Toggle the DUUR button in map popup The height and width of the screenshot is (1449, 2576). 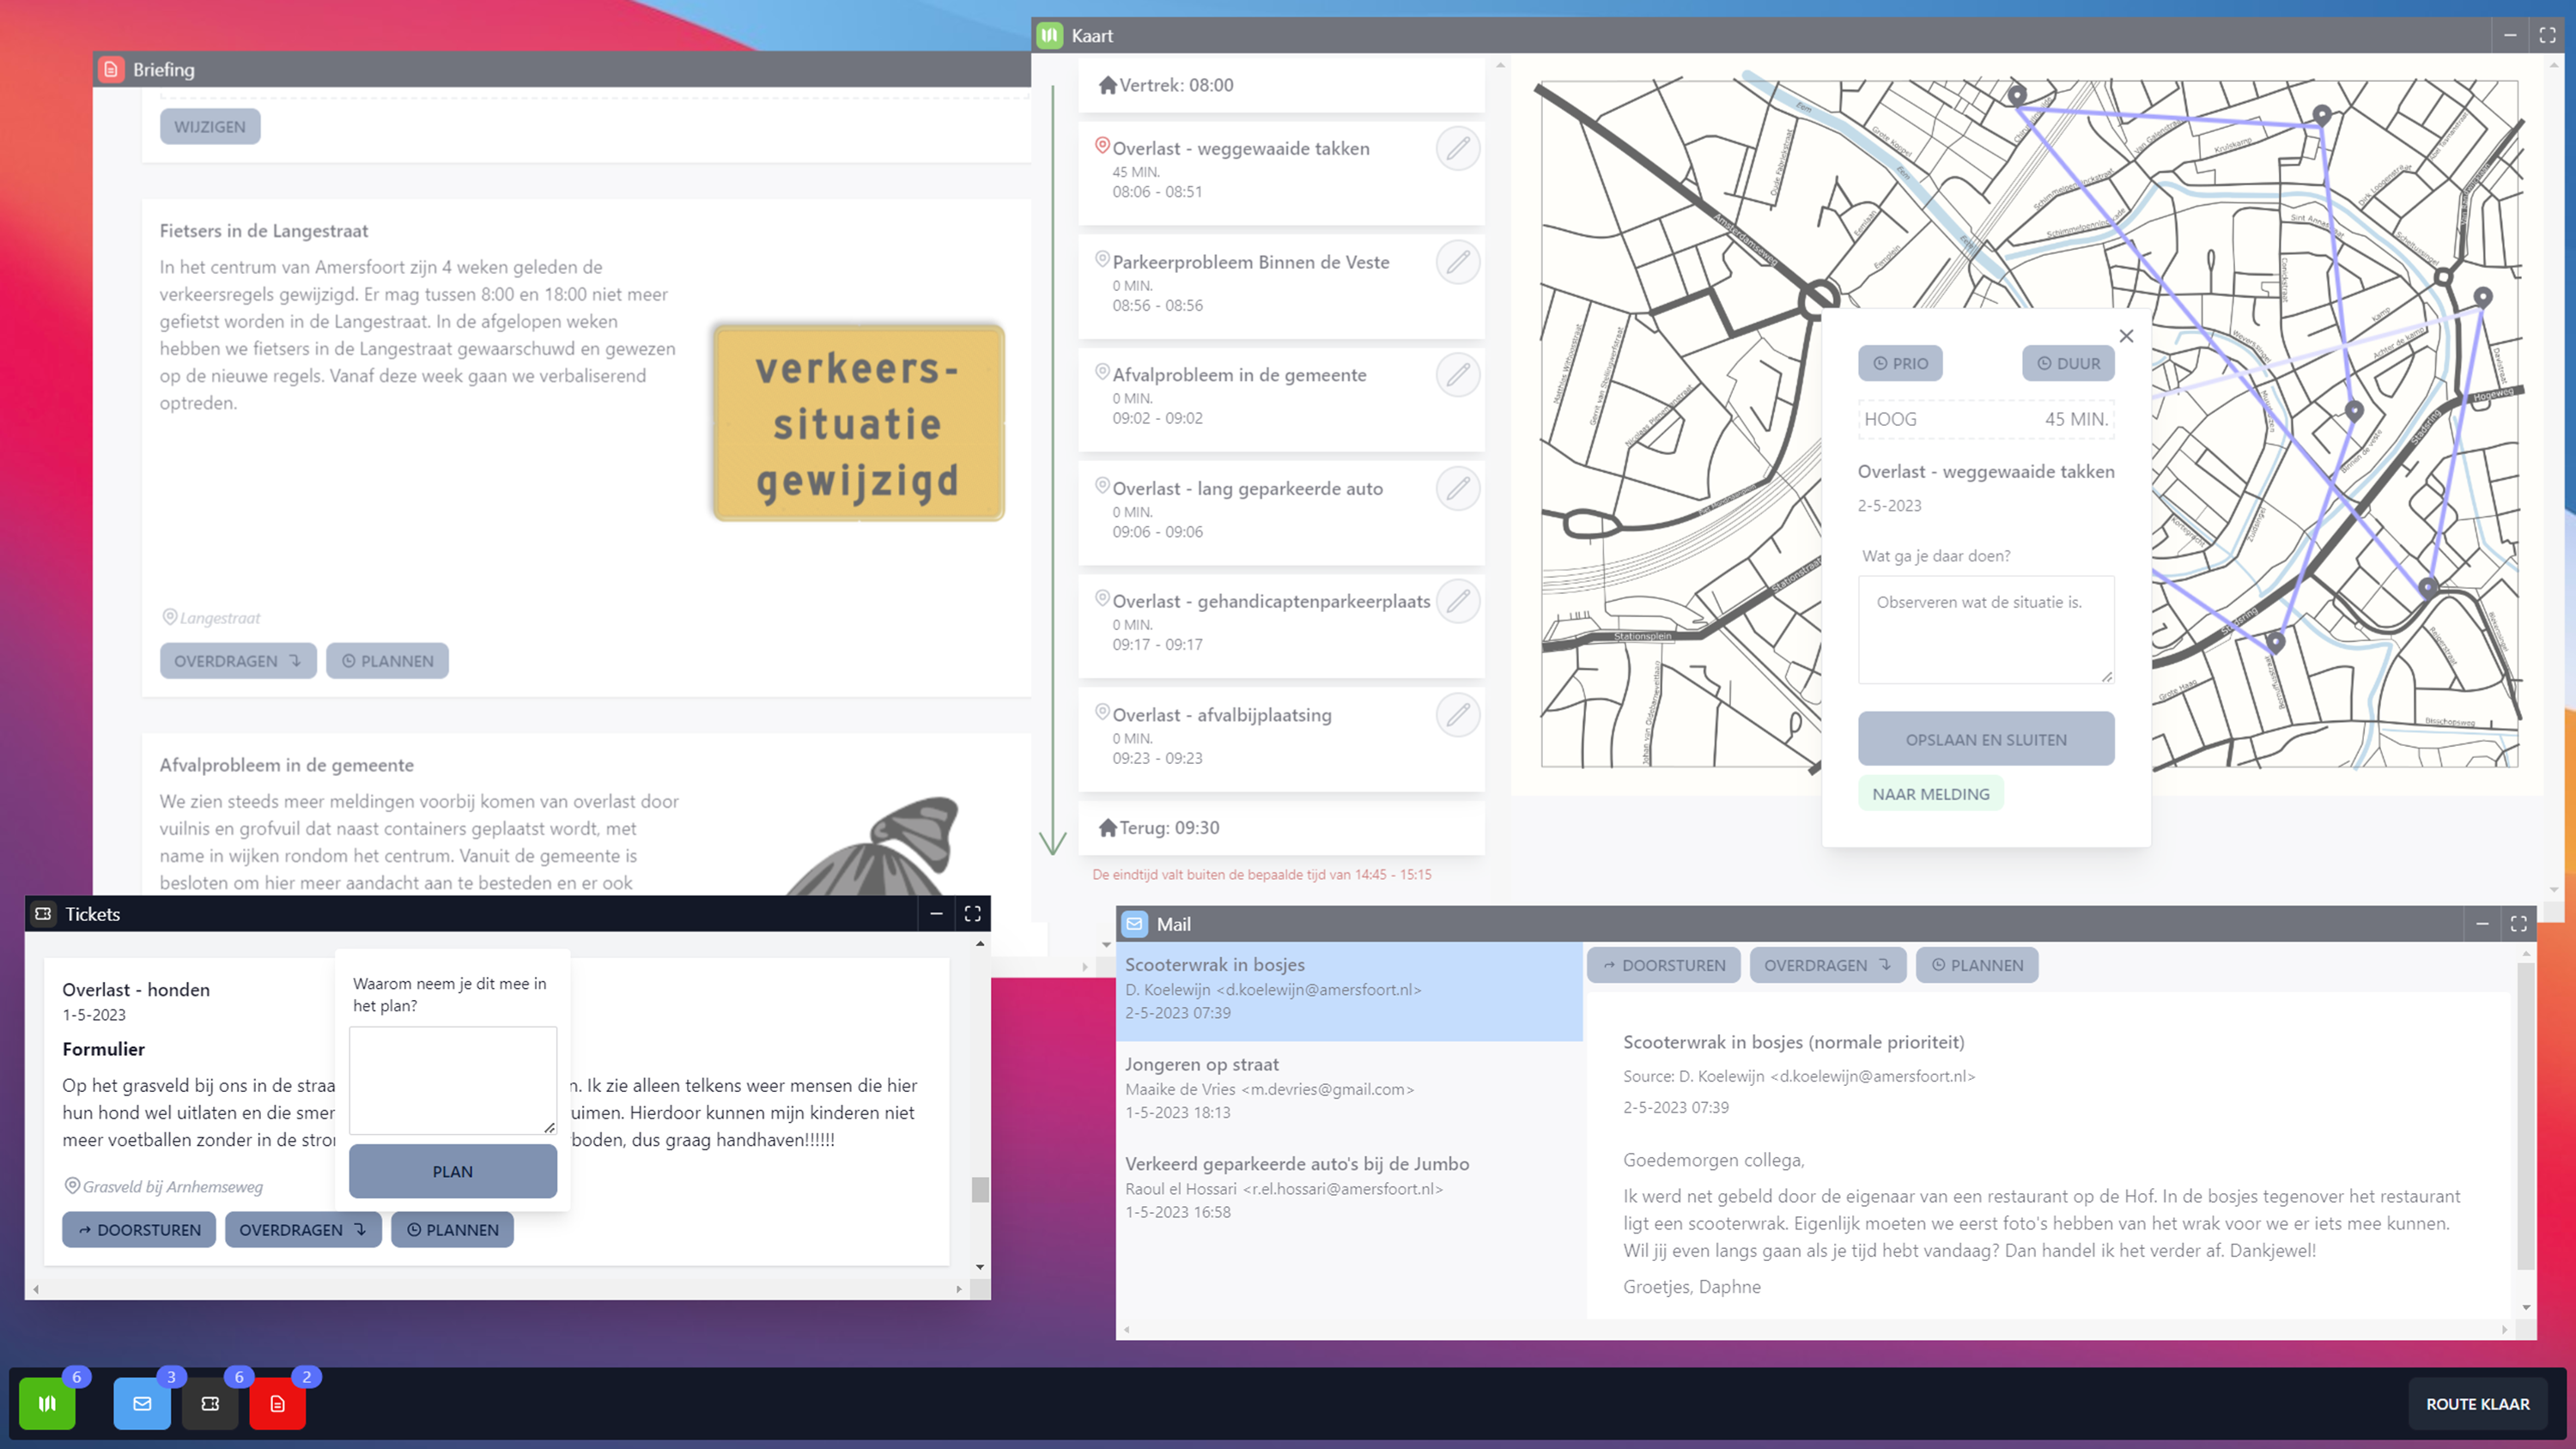pyautogui.click(x=2068, y=363)
